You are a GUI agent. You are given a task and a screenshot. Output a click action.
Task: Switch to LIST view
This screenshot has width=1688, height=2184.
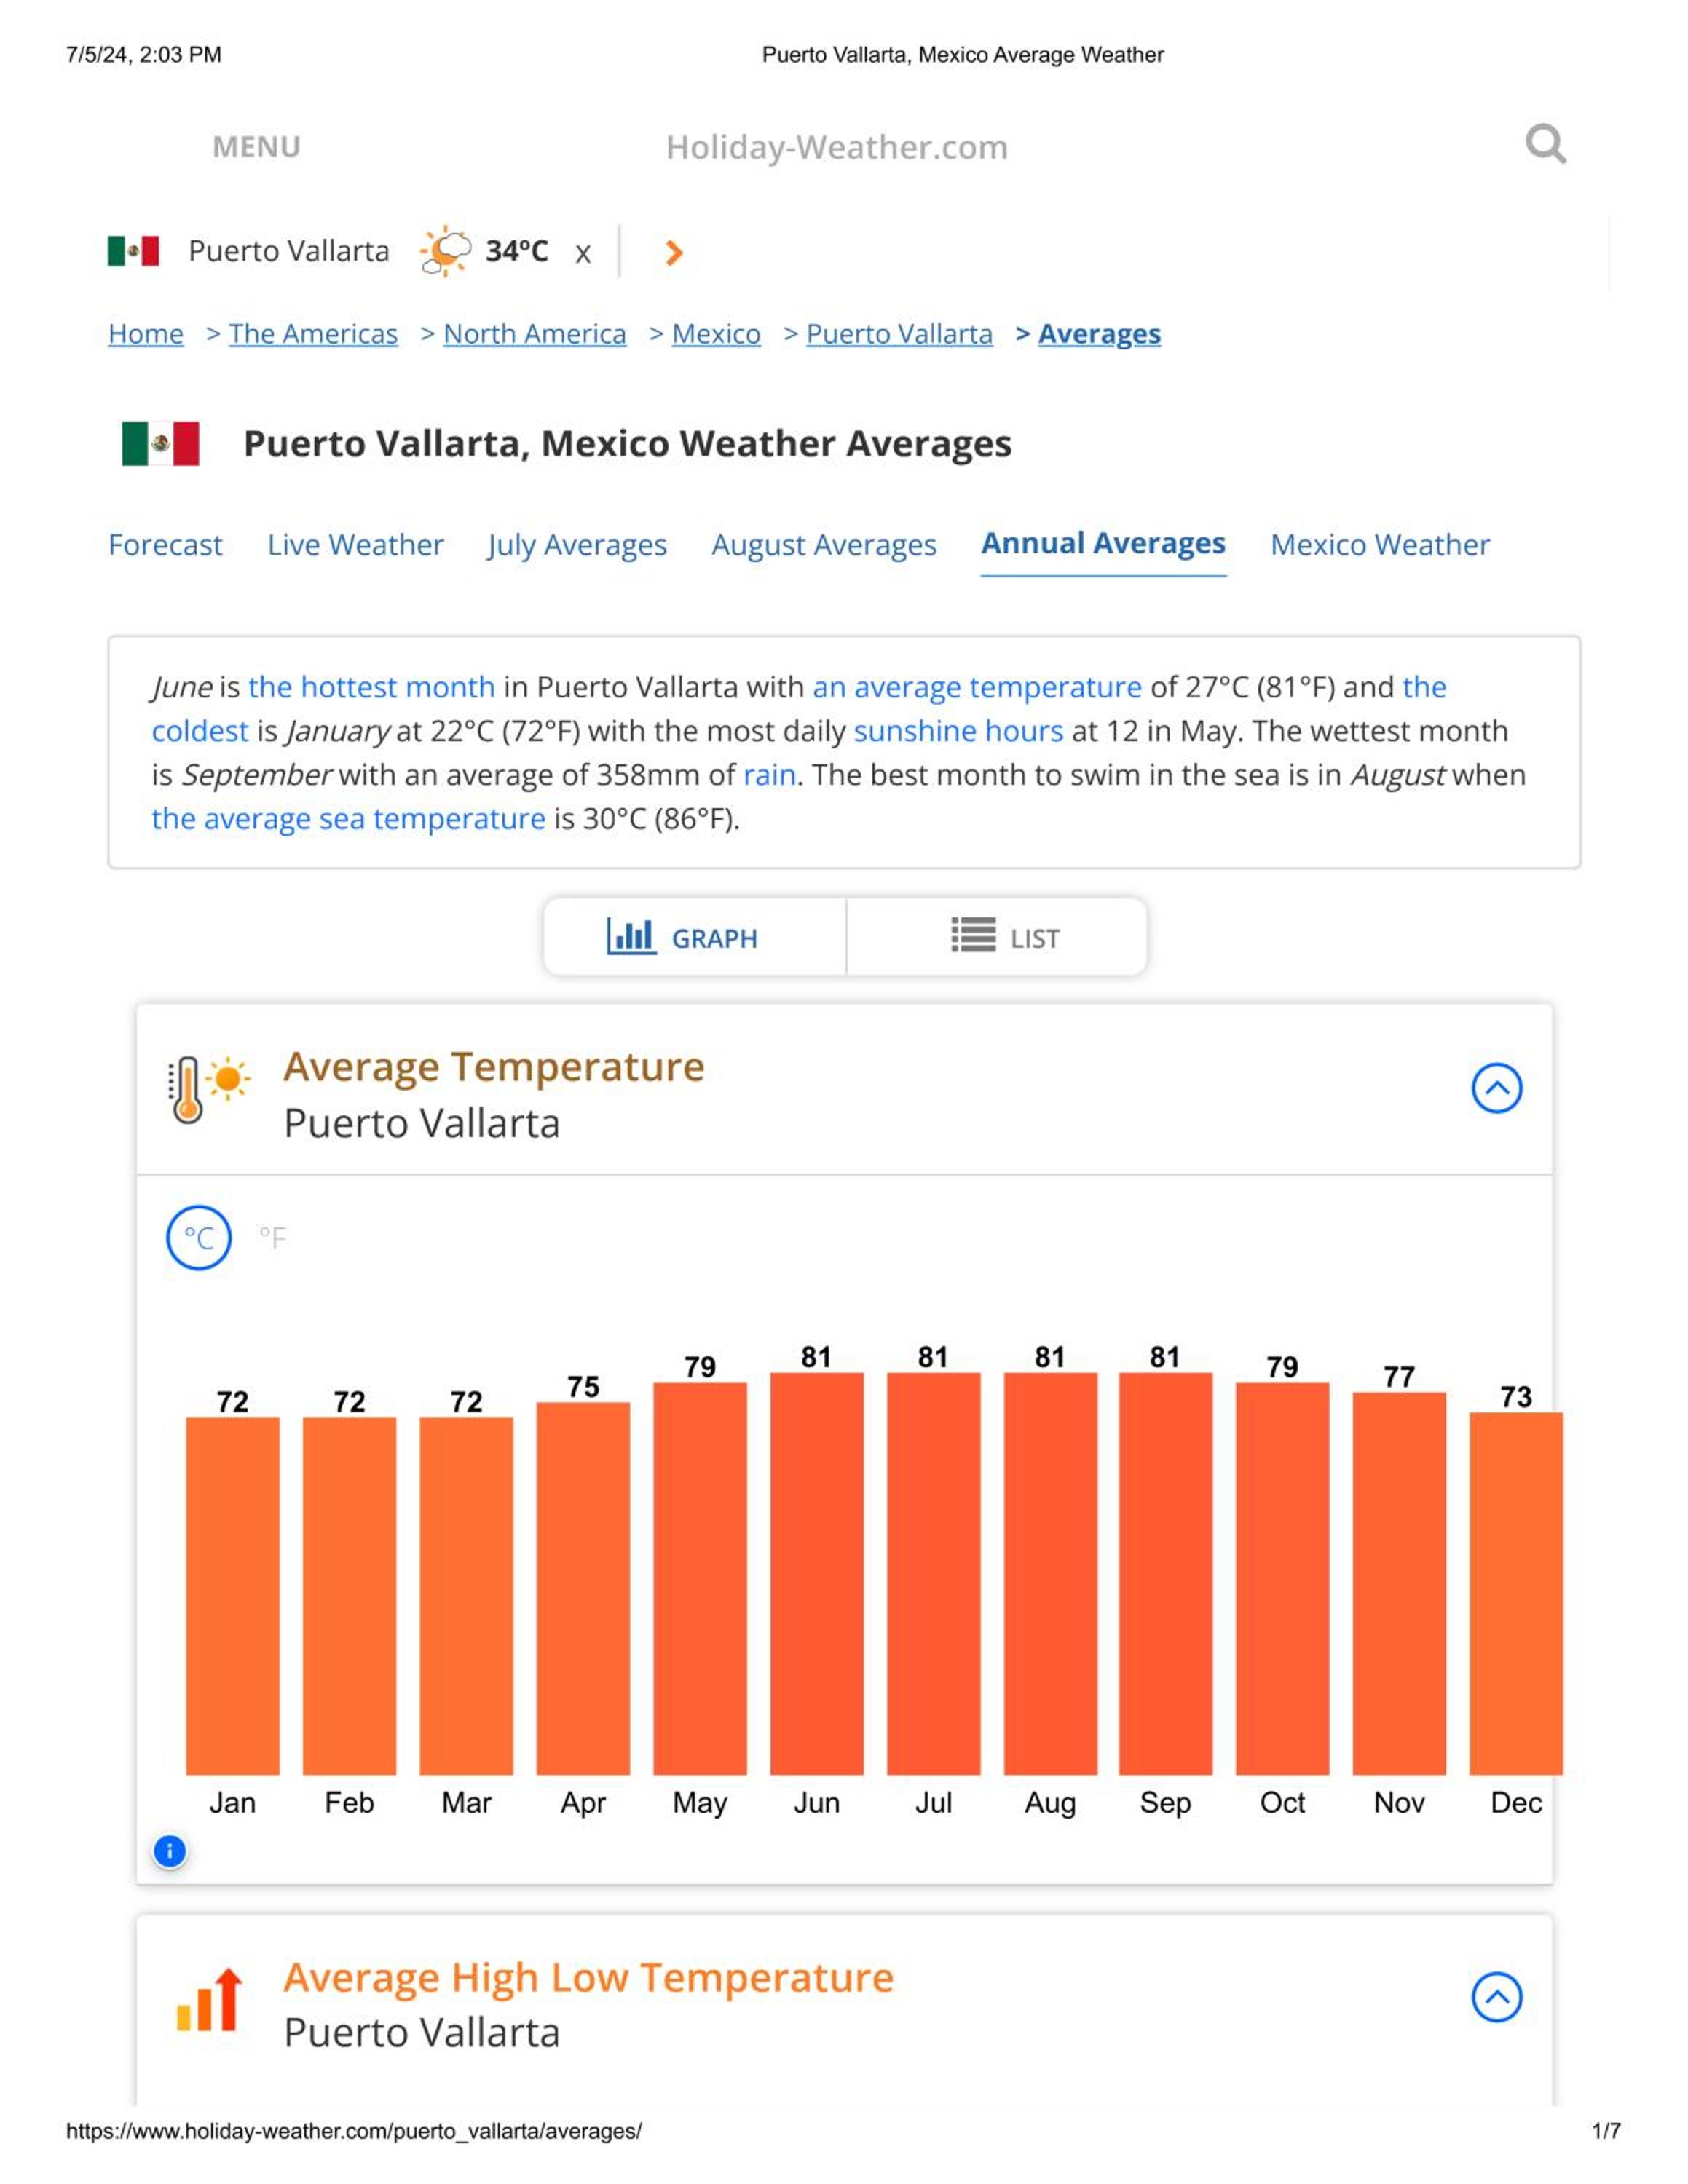[997, 937]
